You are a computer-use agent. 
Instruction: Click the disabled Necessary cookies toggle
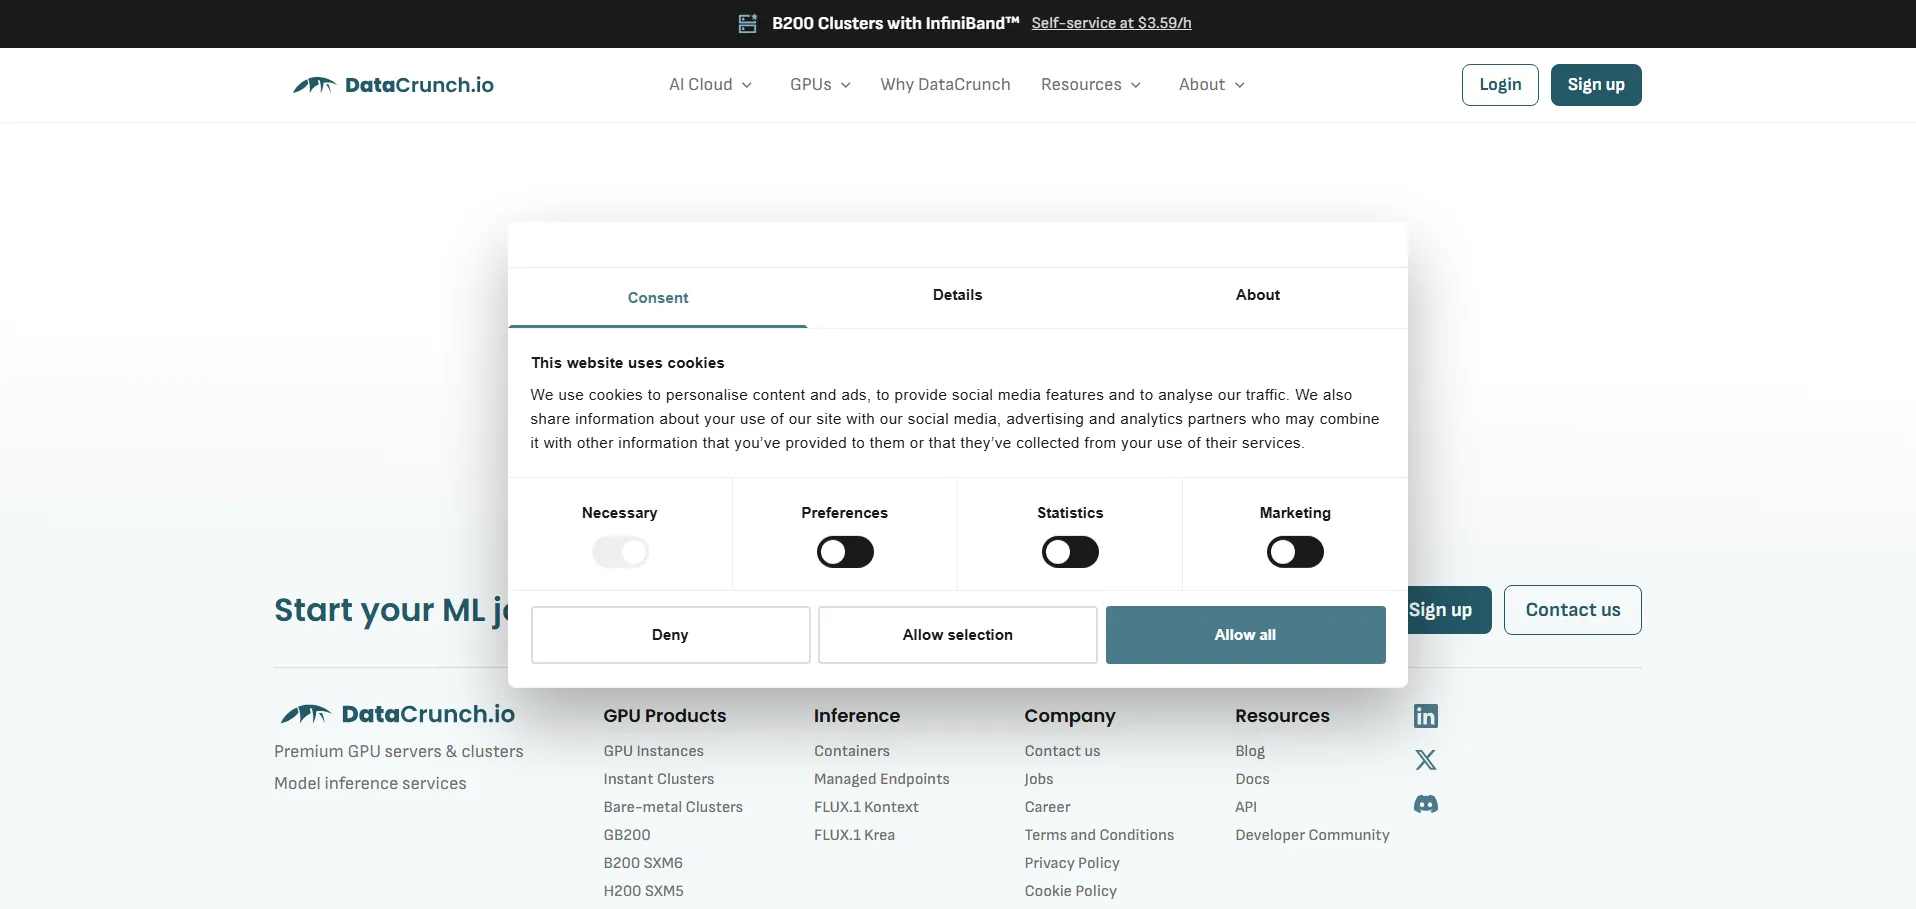pos(620,552)
